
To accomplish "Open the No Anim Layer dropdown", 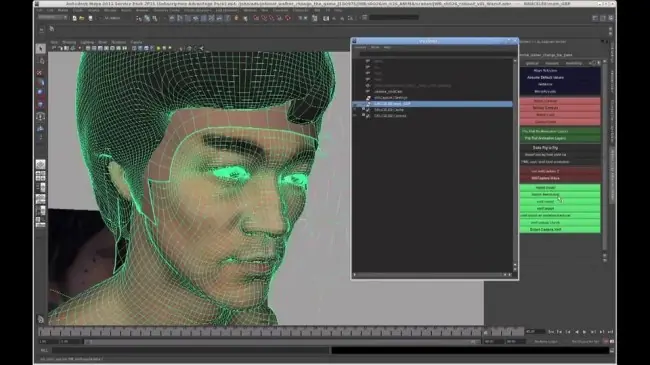I will (x=546, y=341).
